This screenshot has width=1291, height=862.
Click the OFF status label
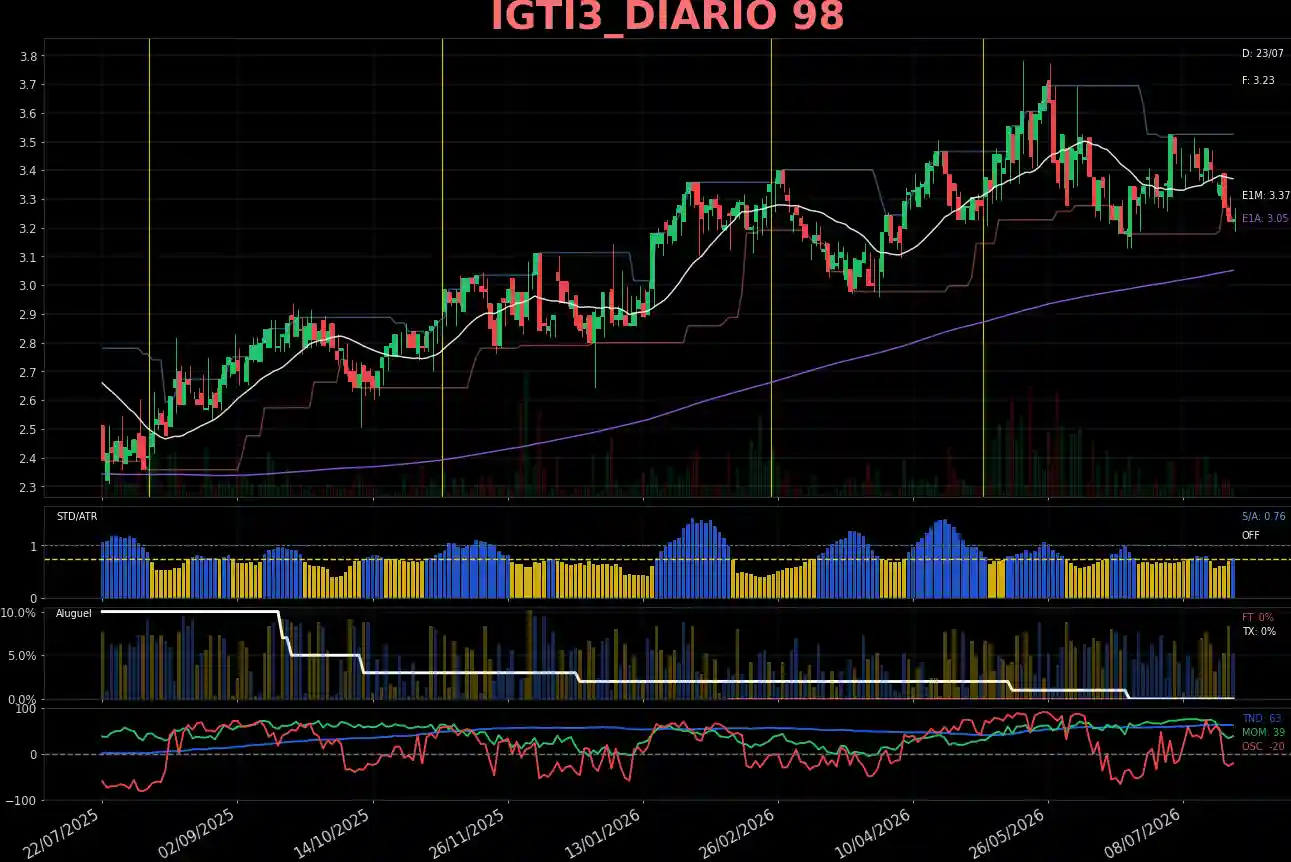pos(1250,536)
